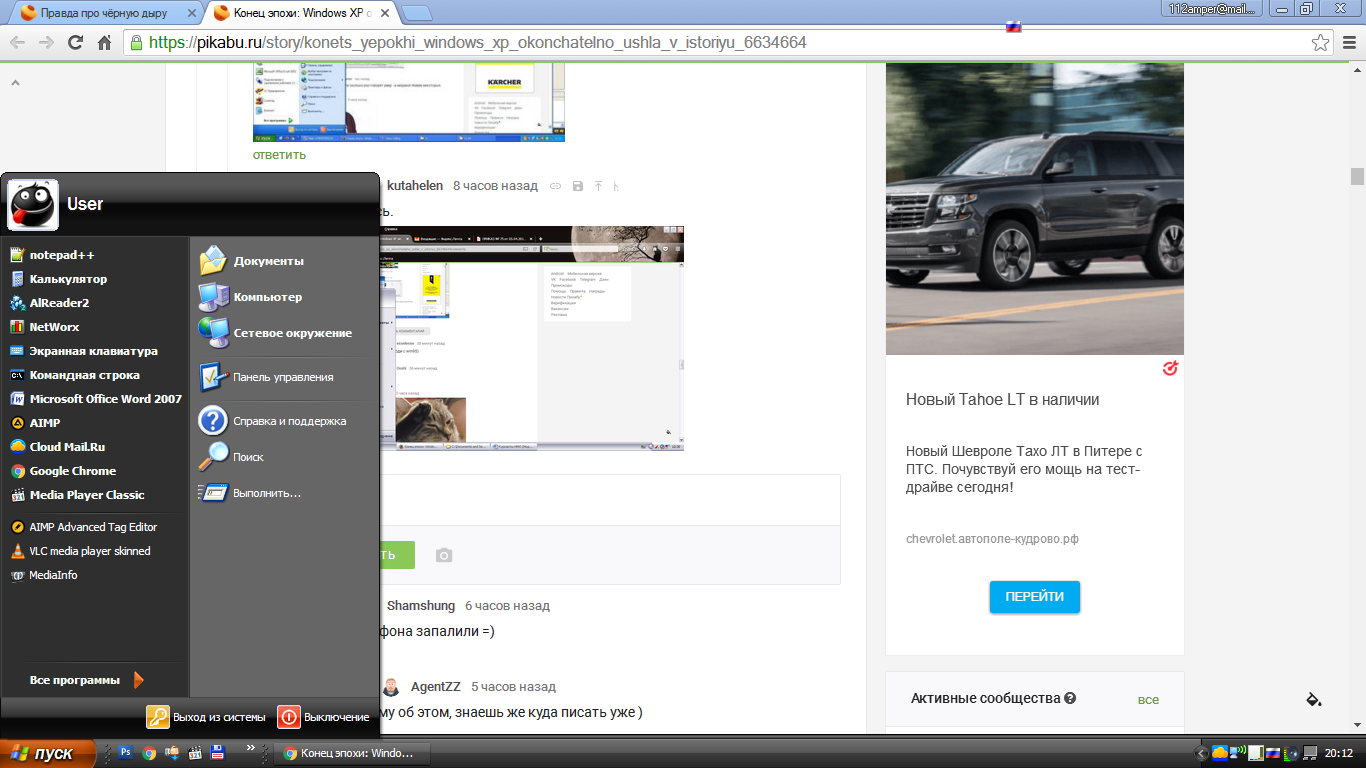Show hidden tray icons with the arrow
This screenshot has height=768, width=1366.
coord(1202,753)
